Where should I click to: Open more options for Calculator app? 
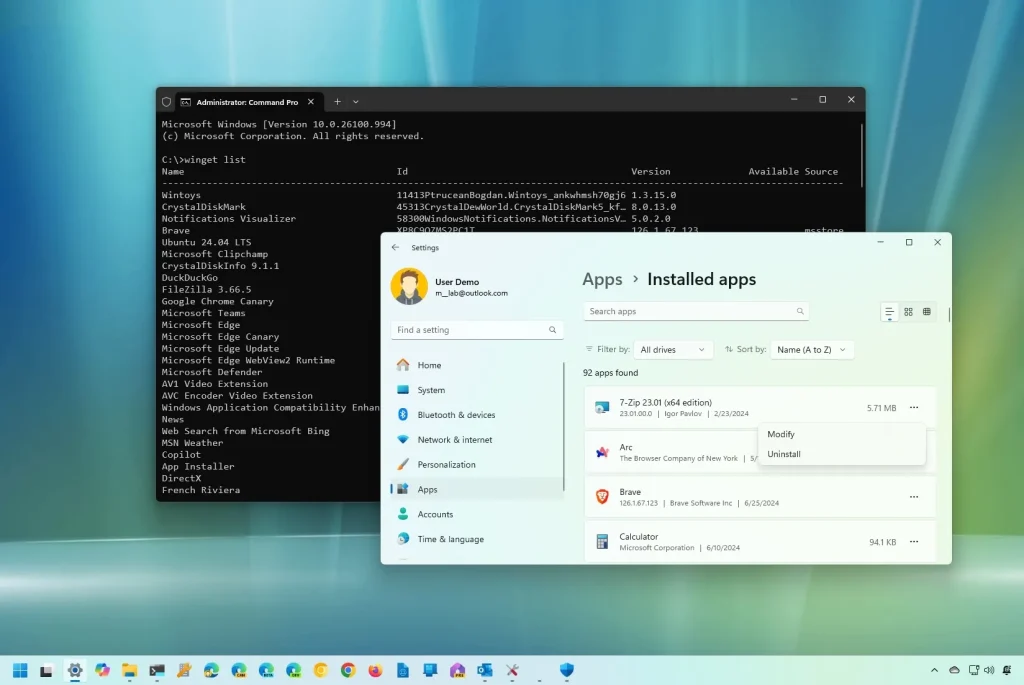coord(914,541)
